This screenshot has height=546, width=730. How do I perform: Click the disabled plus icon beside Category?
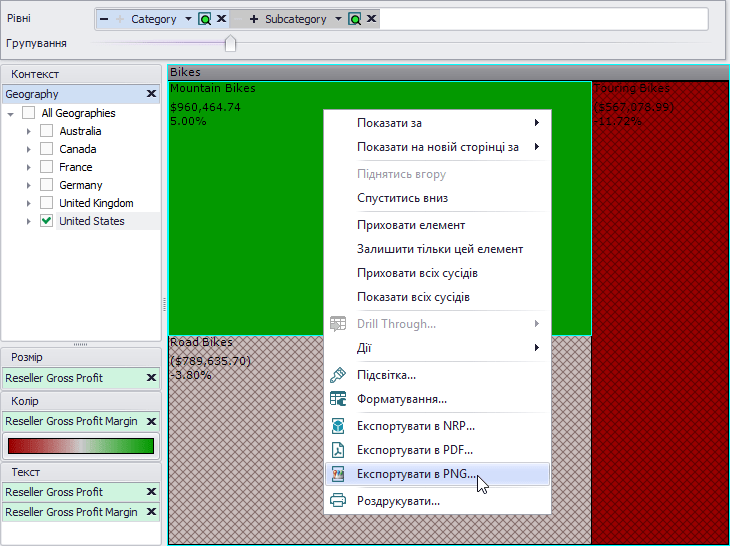[120, 19]
